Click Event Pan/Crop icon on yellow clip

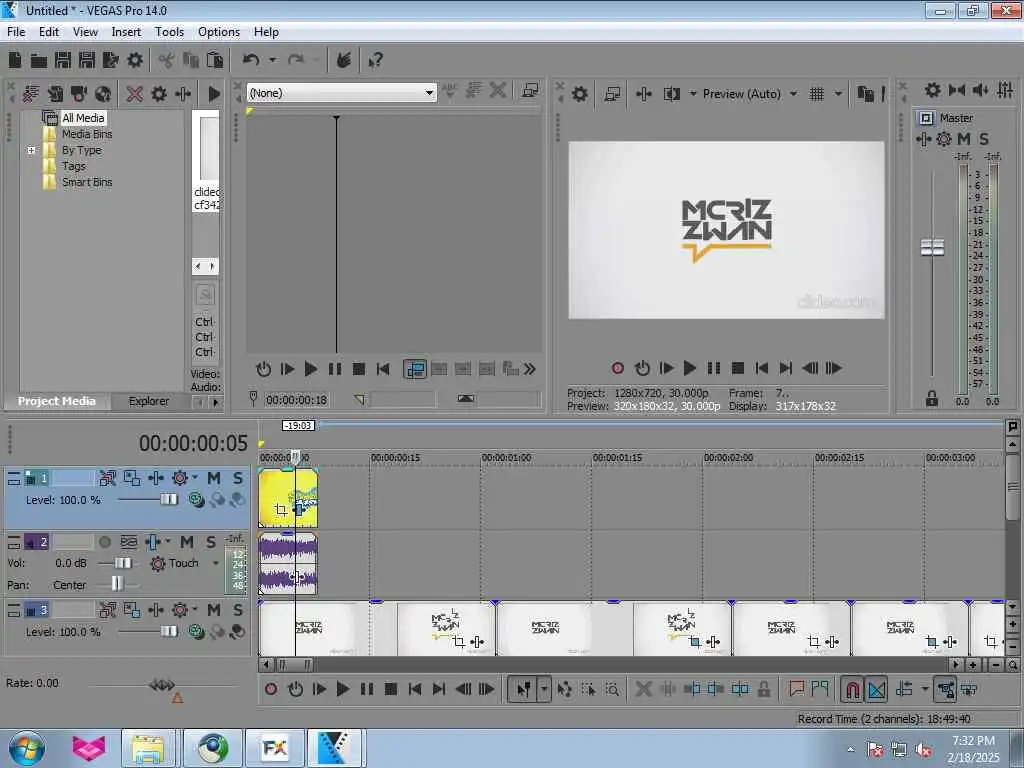[x=281, y=509]
